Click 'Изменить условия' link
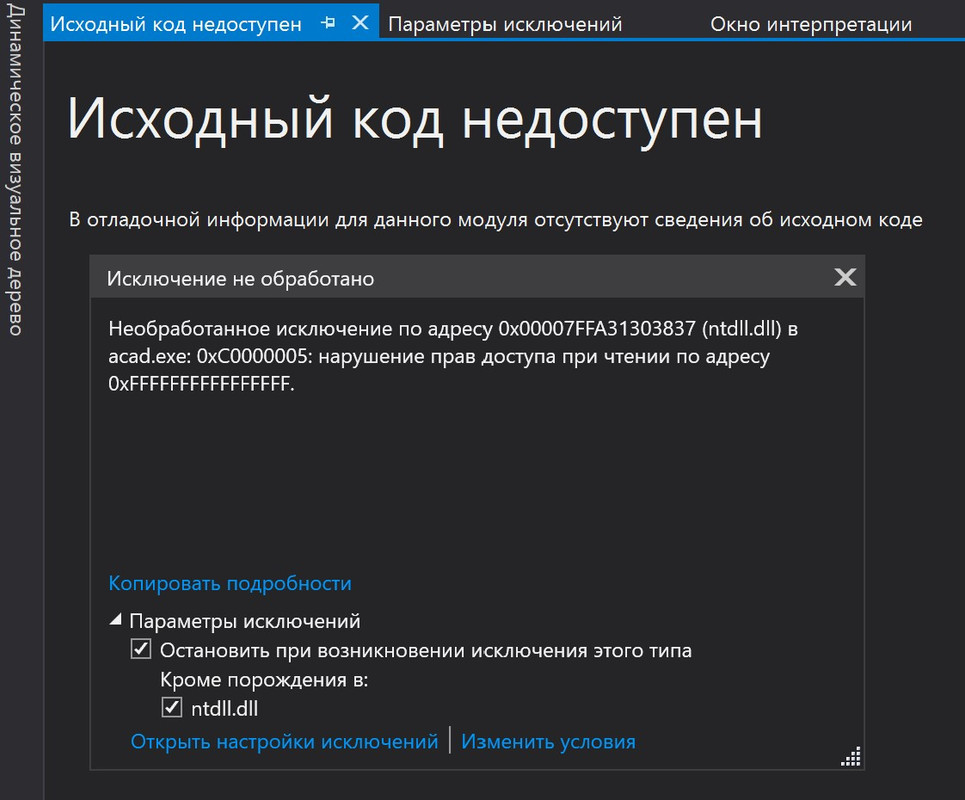Image resolution: width=965 pixels, height=800 pixels. (548, 742)
